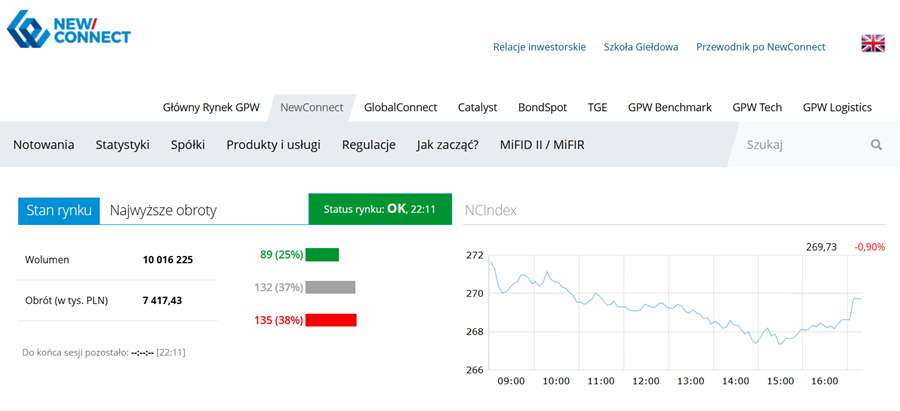This screenshot has height=411, width=900.
Task: Open the GPW Benchmark tab
Action: (x=669, y=107)
